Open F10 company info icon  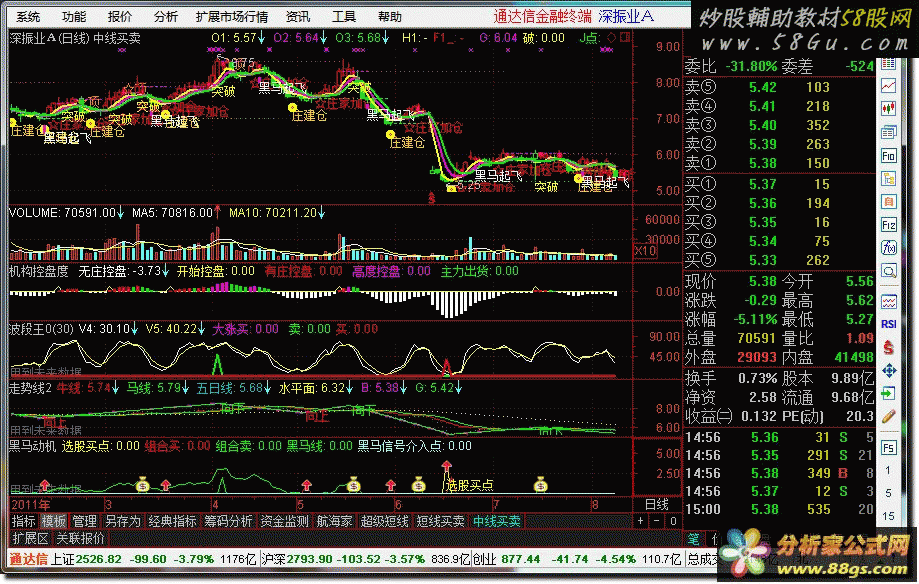pos(889,155)
